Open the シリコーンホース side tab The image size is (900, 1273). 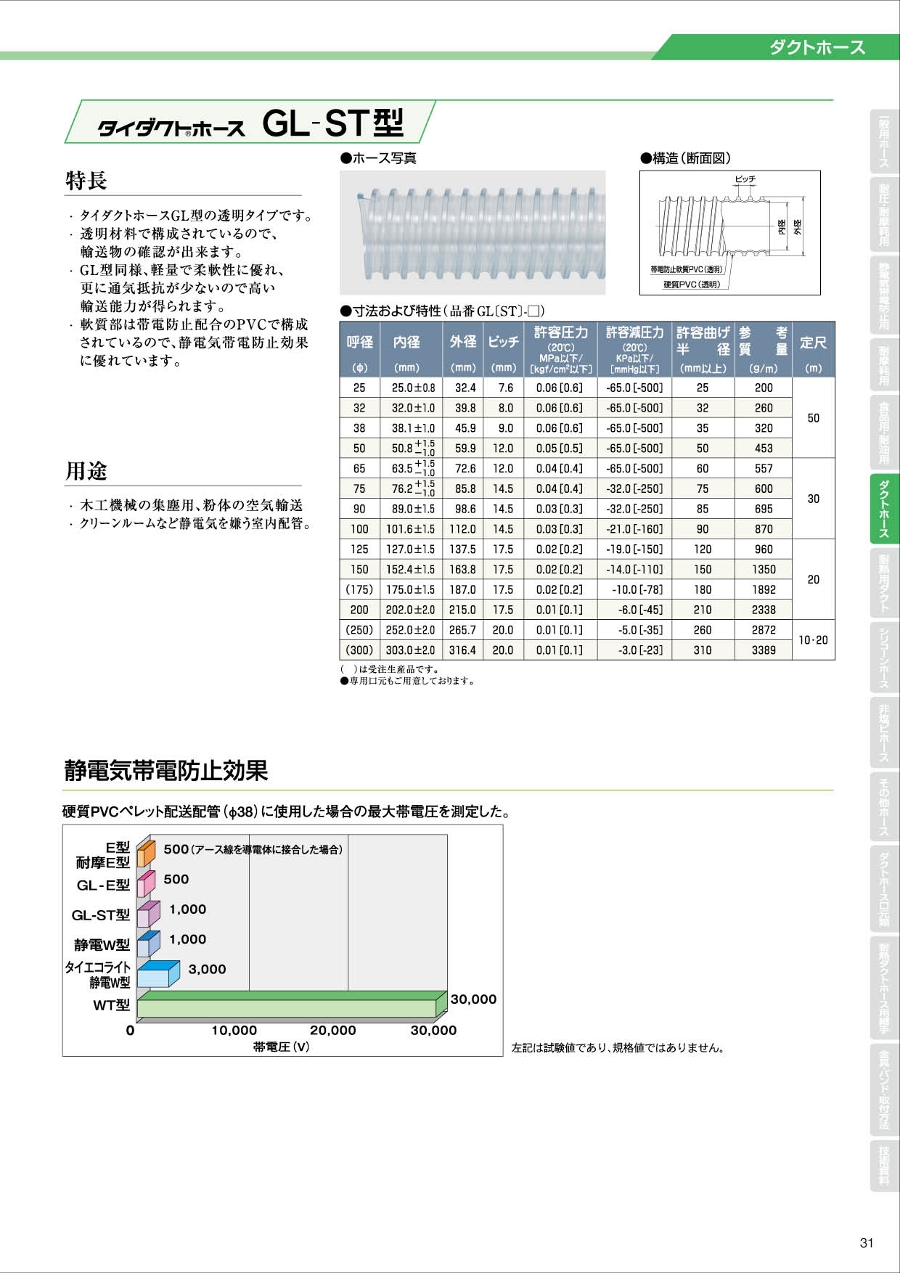pyautogui.click(x=884, y=658)
